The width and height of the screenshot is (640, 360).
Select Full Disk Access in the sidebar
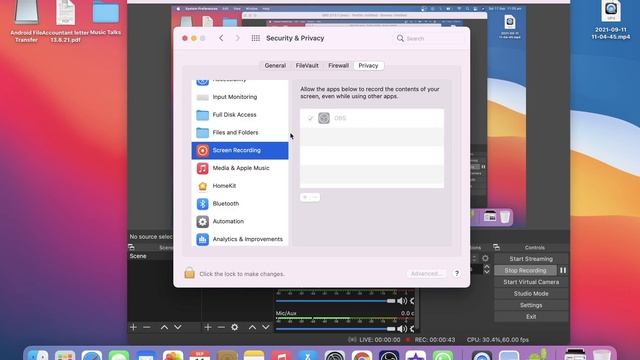240,115
